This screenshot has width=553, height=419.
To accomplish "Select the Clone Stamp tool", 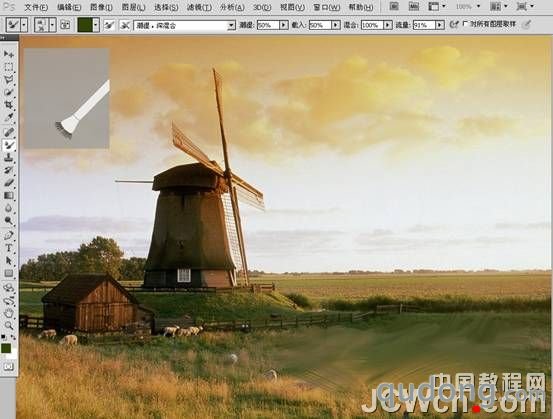I will point(8,158).
